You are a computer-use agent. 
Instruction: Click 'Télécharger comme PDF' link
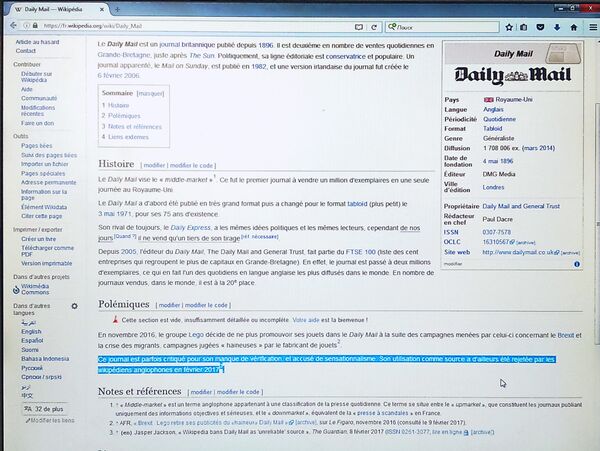coord(47,251)
